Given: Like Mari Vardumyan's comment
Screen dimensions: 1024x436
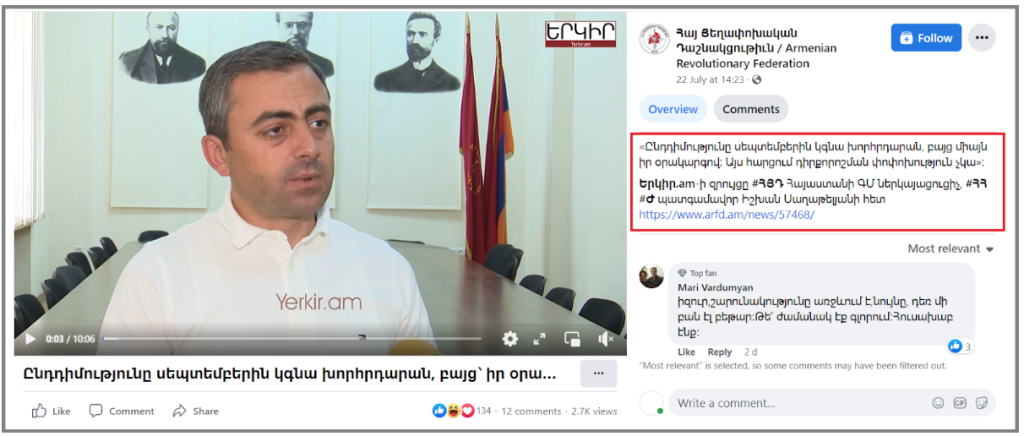Looking at the screenshot, I should click(x=686, y=352).
